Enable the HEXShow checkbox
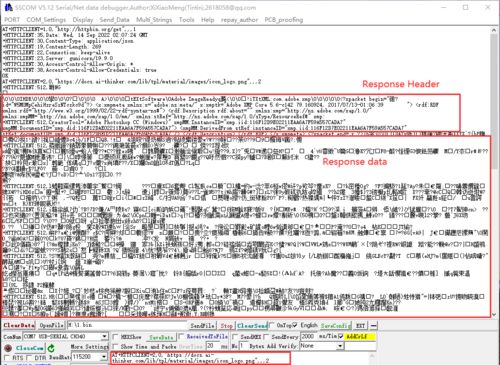500x365 pixels. pyautogui.click(x=115, y=337)
